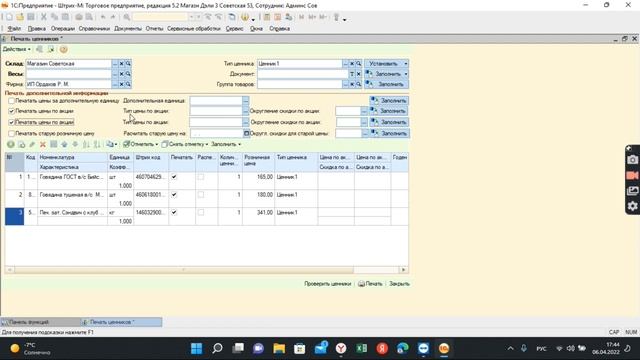Viewport: 640px width, 360px height.
Task: Expand the Заполнить arrow in the Документ row
Action: 406,74
